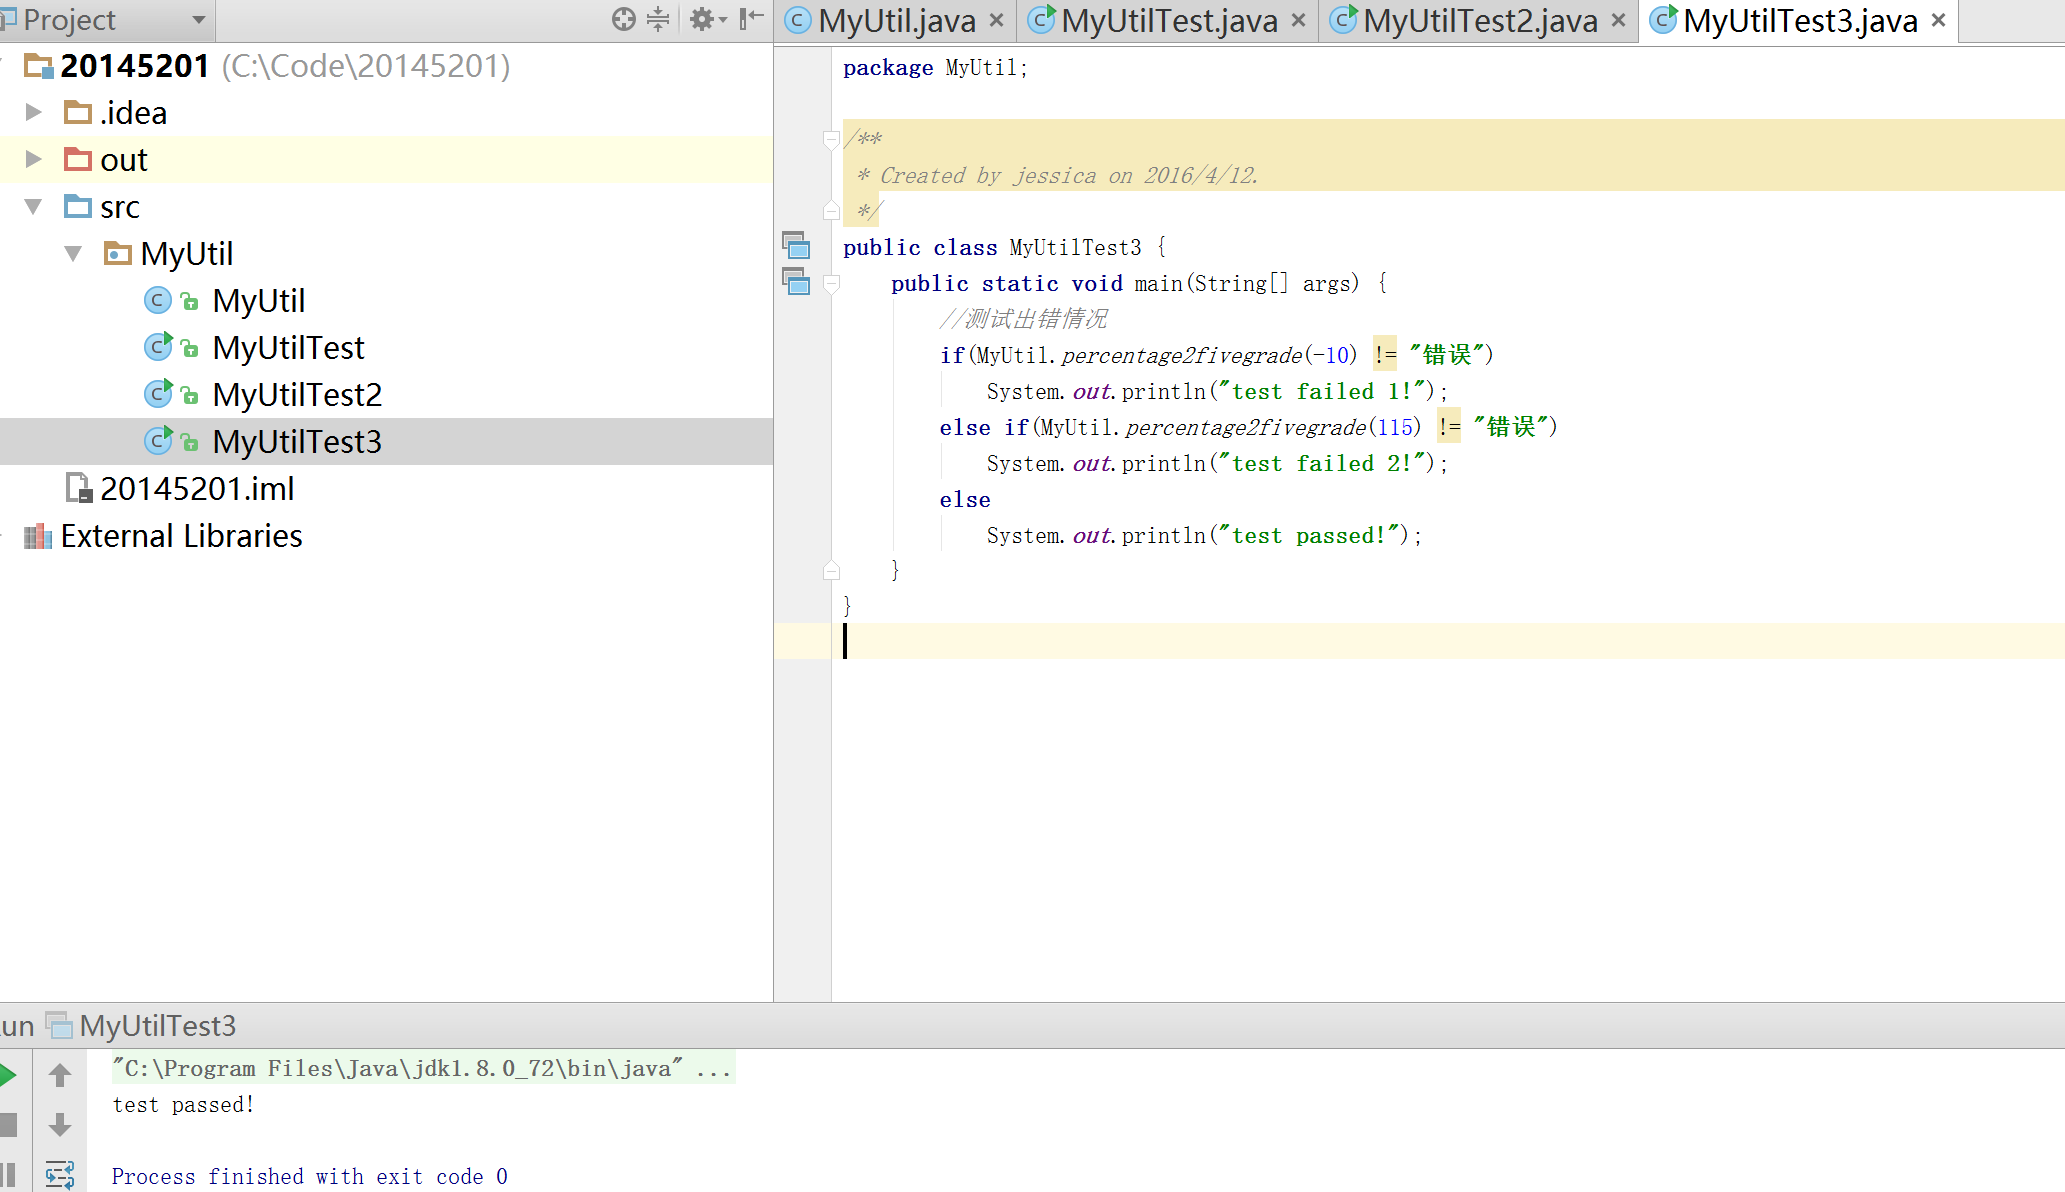Image resolution: width=2065 pixels, height=1192 pixels.
Task: Click the Project panel title label
Action: [68, 20]
